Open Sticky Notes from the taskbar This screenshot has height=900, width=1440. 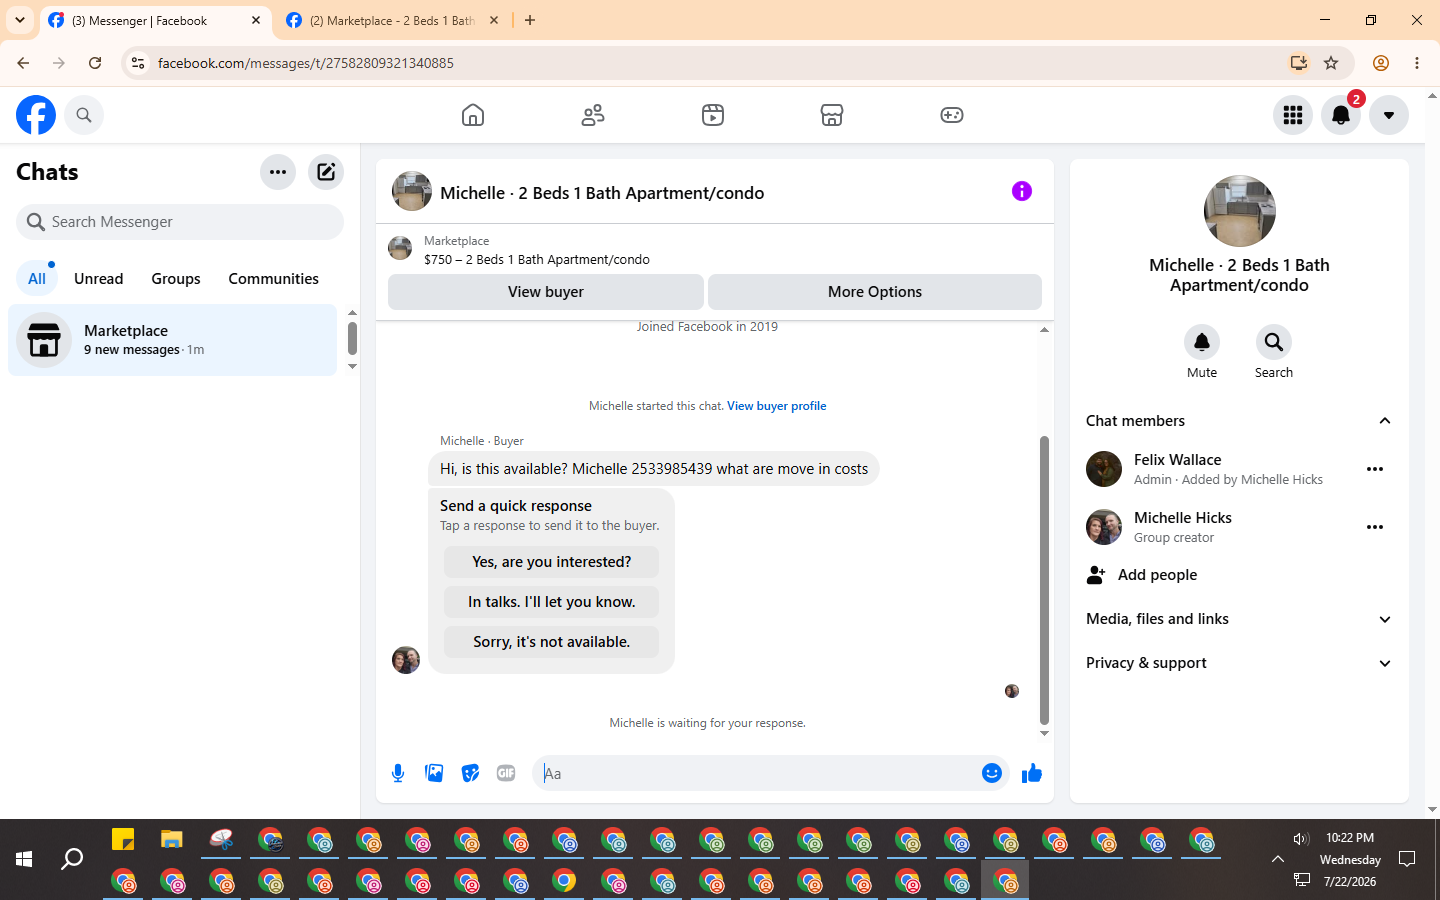pyautogui.click(x=123, y=839)
